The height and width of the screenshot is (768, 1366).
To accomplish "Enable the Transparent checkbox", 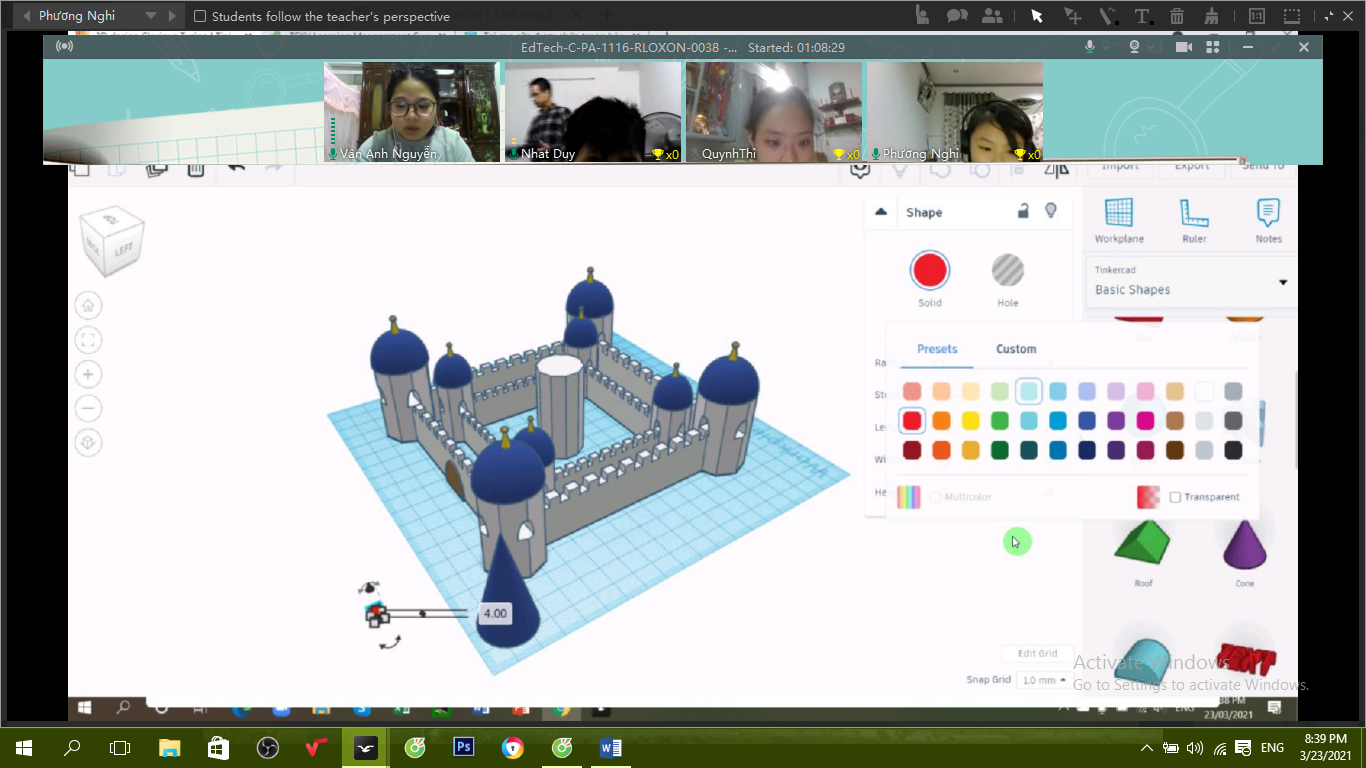I will [x=1176, y=497].
